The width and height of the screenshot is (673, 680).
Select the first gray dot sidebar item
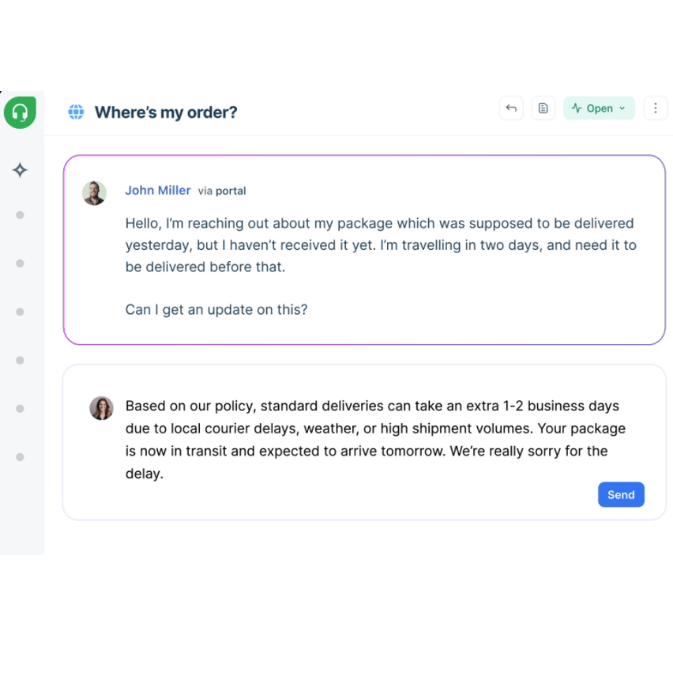20,215
